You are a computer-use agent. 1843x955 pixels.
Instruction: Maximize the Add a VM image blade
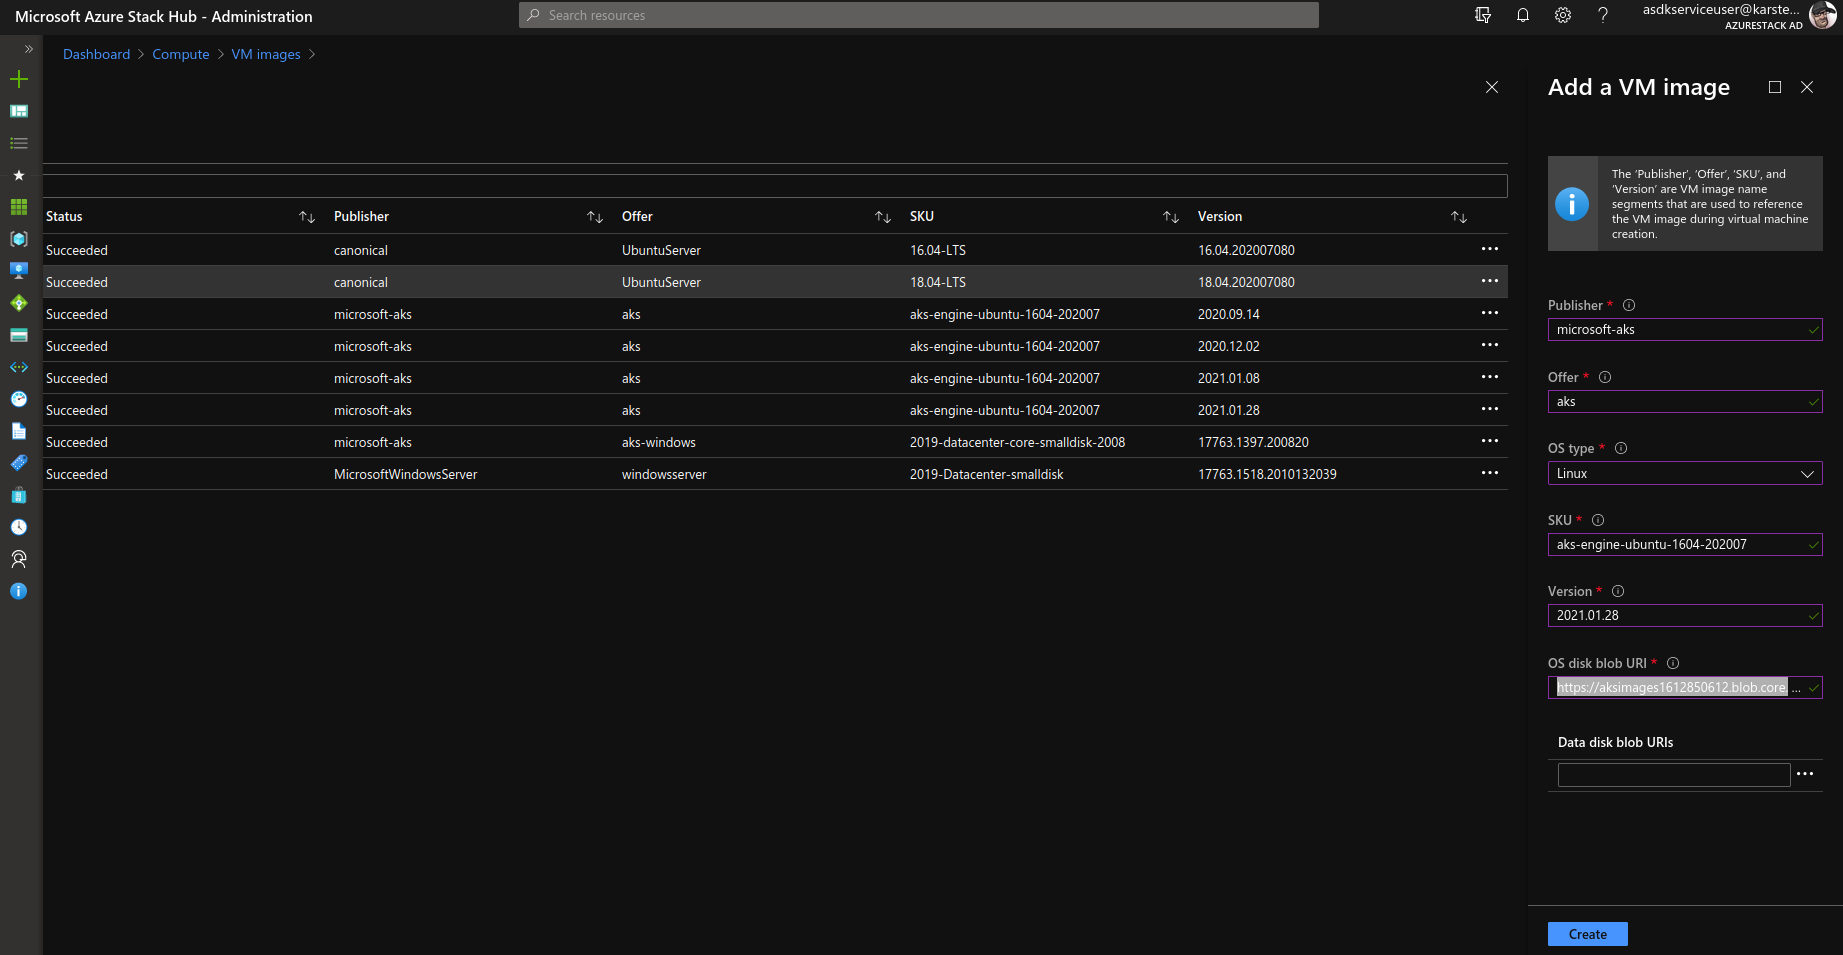click(1775, 87)
